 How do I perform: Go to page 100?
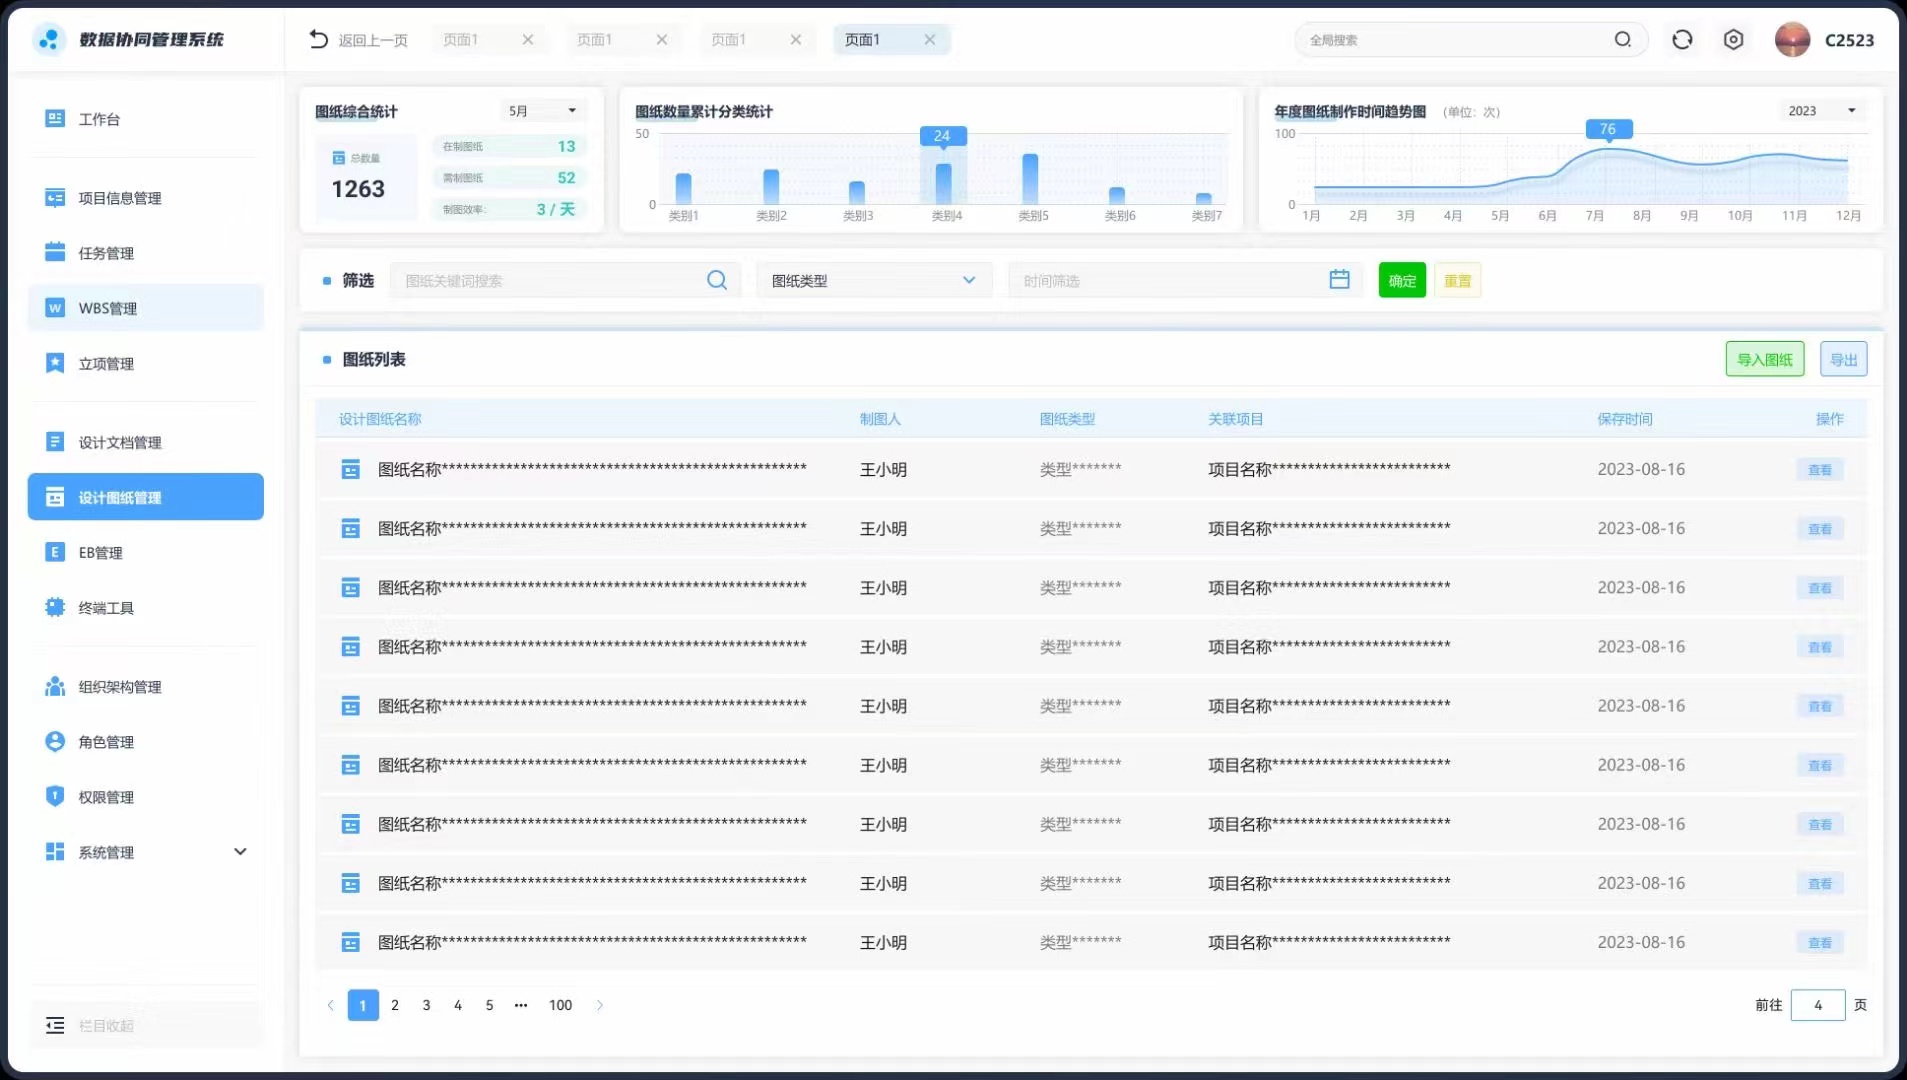tap(560, 1005)
